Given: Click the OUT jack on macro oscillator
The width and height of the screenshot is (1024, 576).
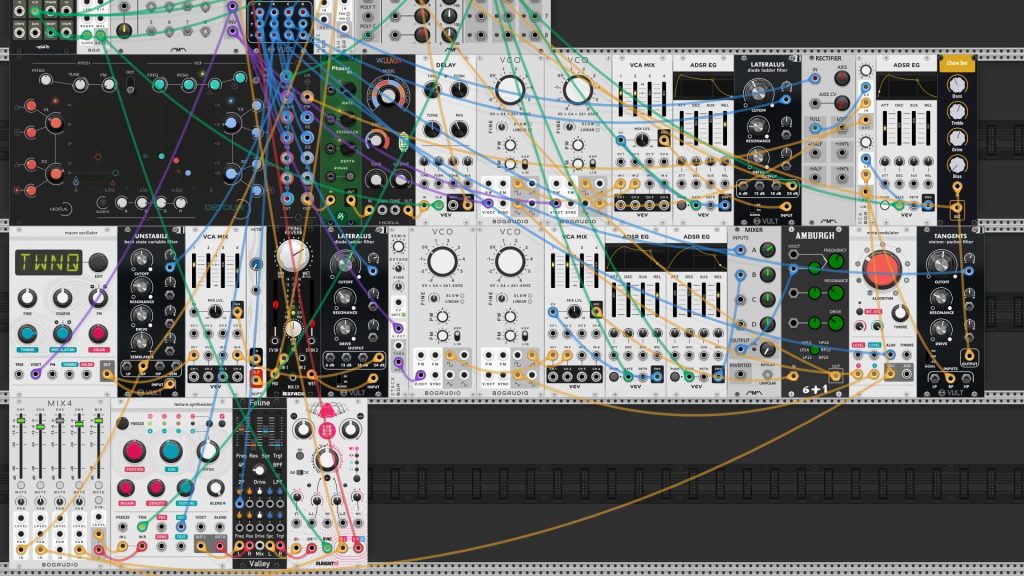Looking at the screenshot, I should 107,374.
